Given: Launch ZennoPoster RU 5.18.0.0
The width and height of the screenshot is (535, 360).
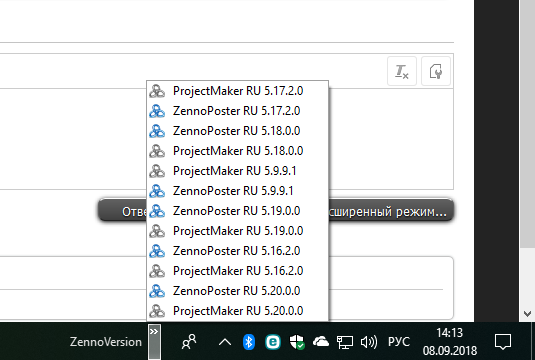Looking at the screenshot, I should tap(237, 131).
